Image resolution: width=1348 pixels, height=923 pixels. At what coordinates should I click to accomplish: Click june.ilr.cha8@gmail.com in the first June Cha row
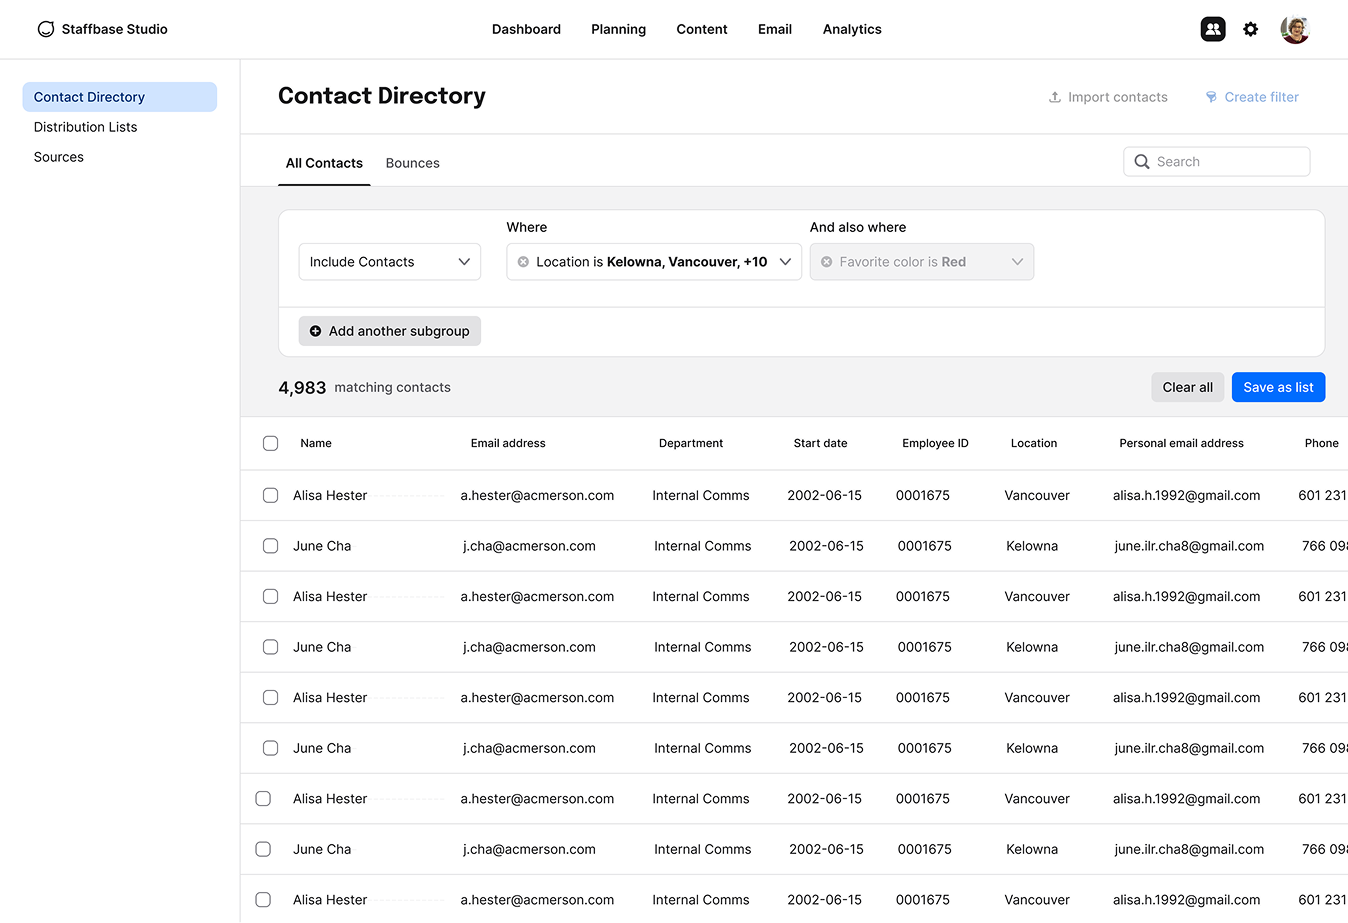pyautogui.click(x=1189, y=546)
